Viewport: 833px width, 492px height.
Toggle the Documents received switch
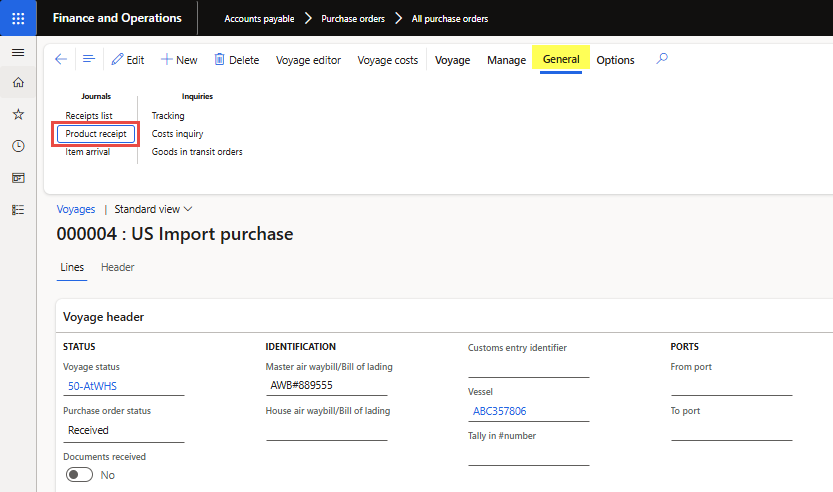tap(79, 475)
